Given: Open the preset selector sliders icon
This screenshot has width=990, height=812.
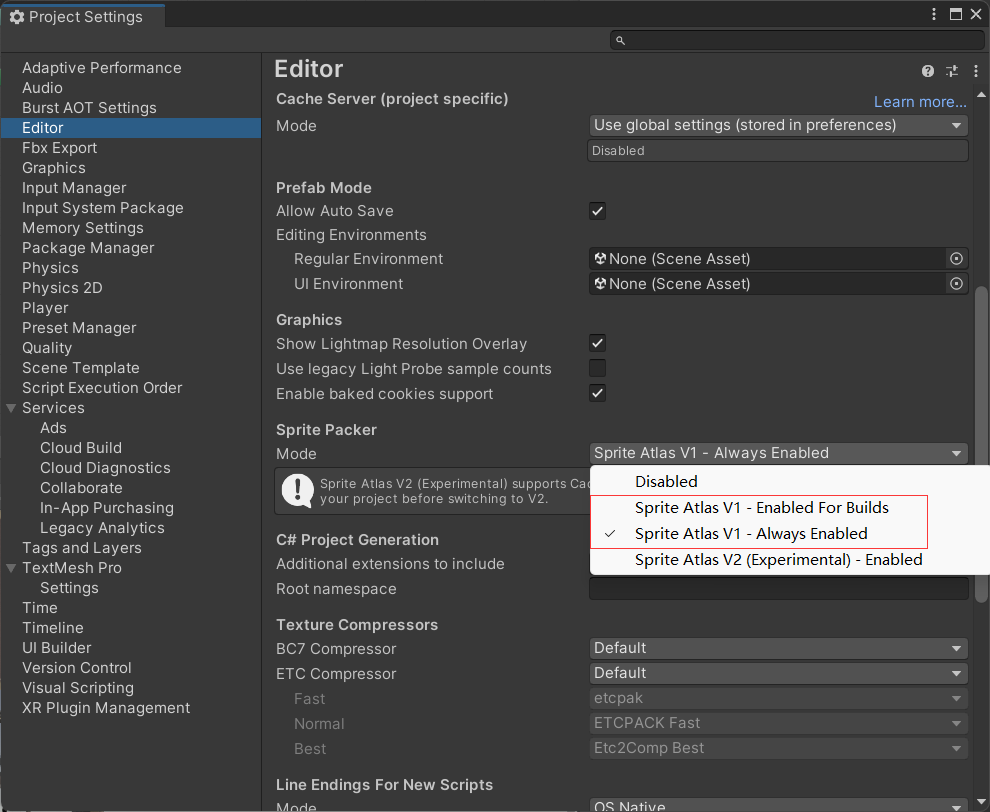Looking at the screenshot, I should [951, 71].
